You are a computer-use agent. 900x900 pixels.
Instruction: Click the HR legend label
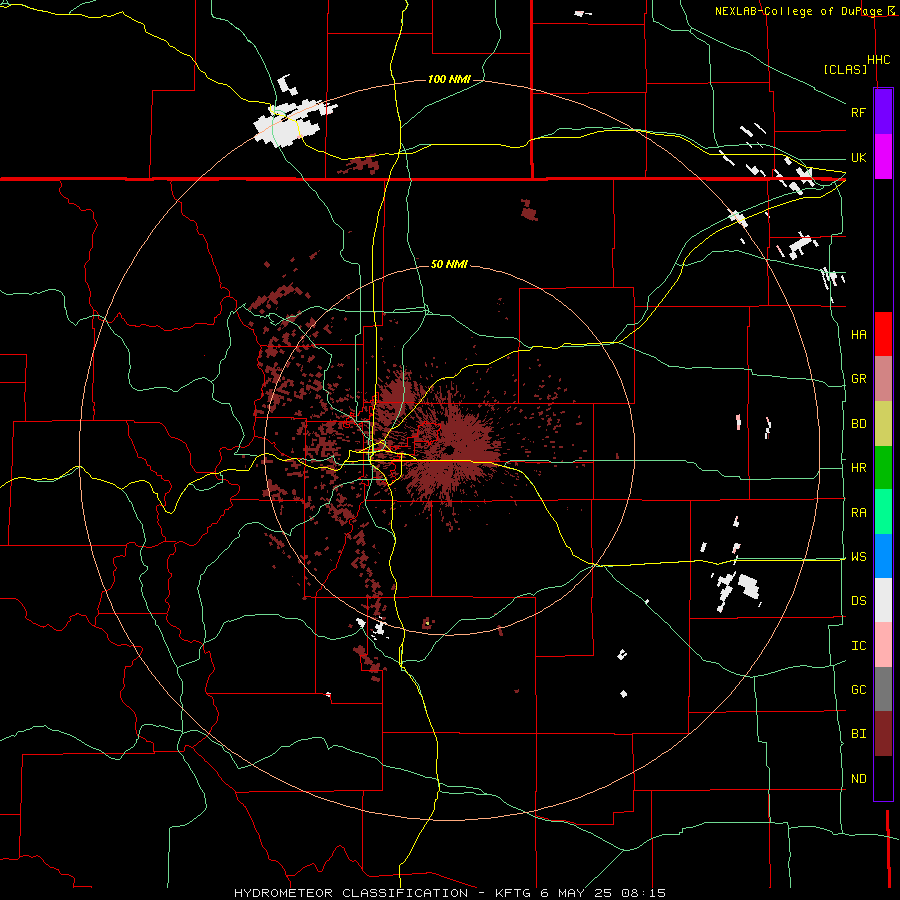click(859, 468)
